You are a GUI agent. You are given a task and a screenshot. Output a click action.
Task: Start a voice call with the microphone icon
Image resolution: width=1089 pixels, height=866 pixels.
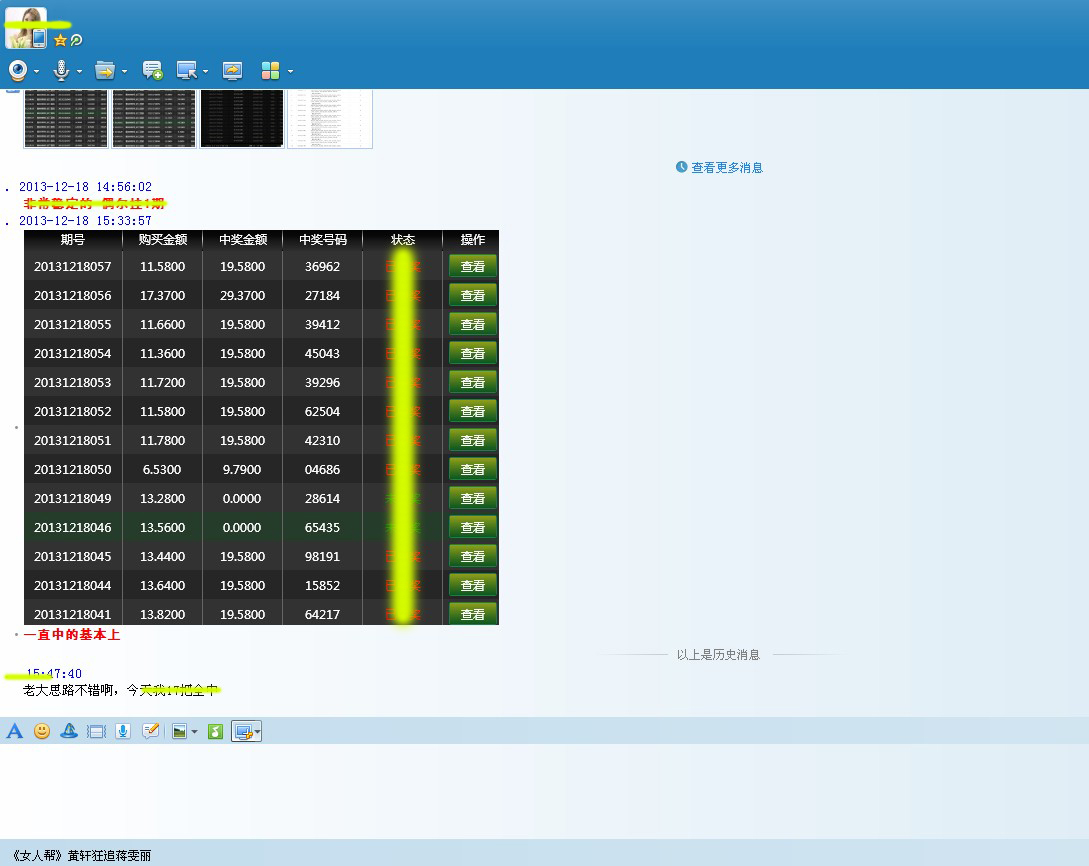(62, 70)
